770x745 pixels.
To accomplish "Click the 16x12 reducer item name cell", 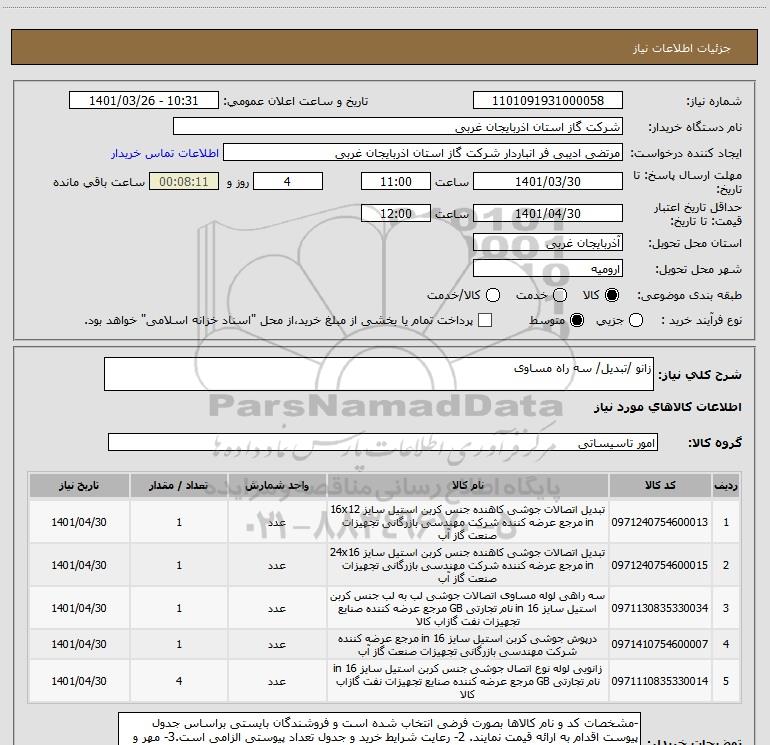I will pos(468,522).
